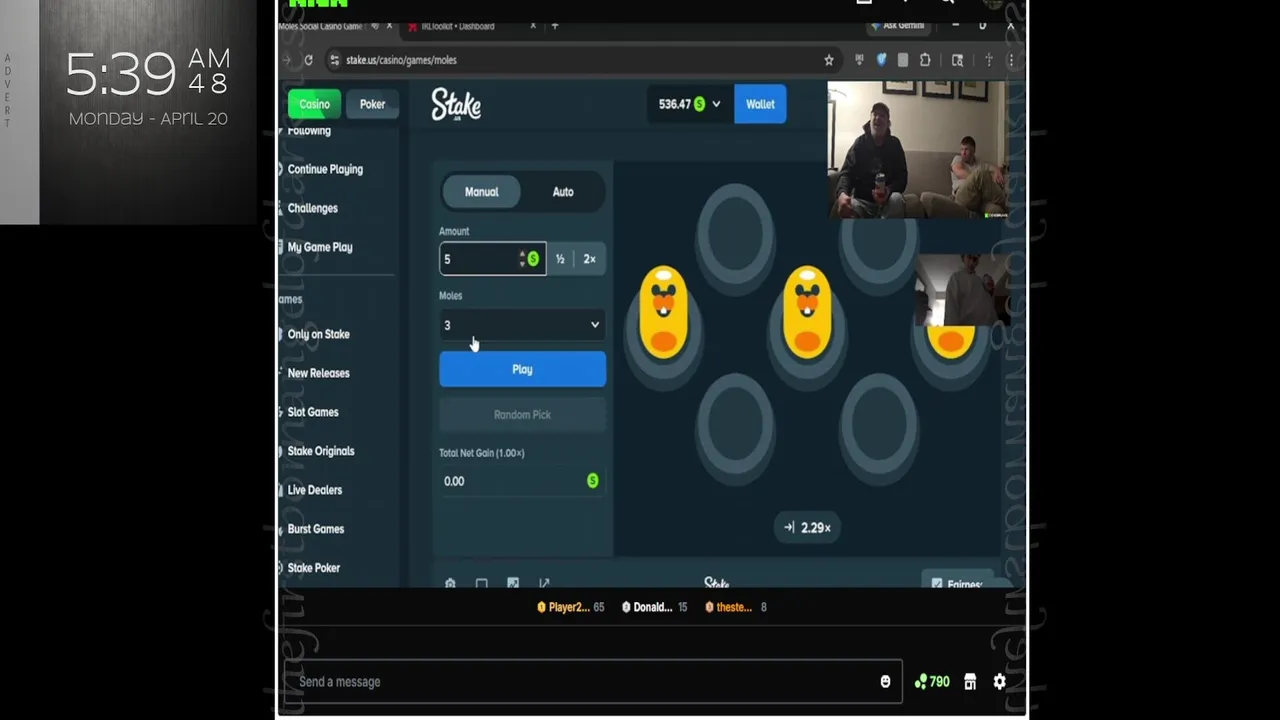Click the left yellow mole
1280x720 pixels.
point(663,312)
